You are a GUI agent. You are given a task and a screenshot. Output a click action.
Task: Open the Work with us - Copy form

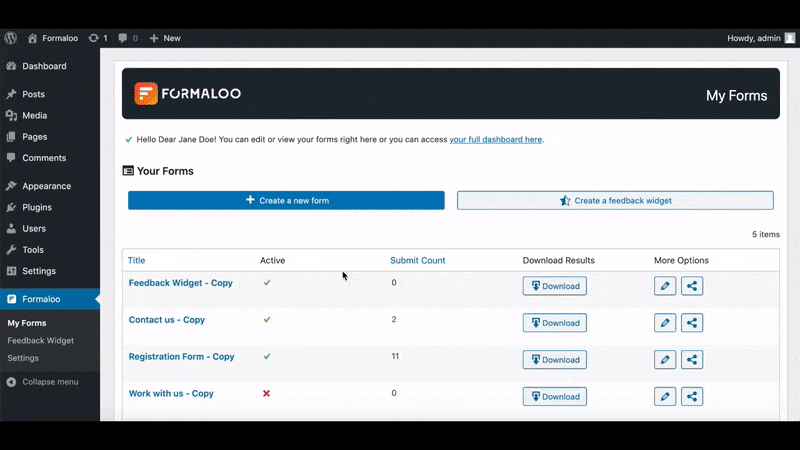[x=171, y=393]
